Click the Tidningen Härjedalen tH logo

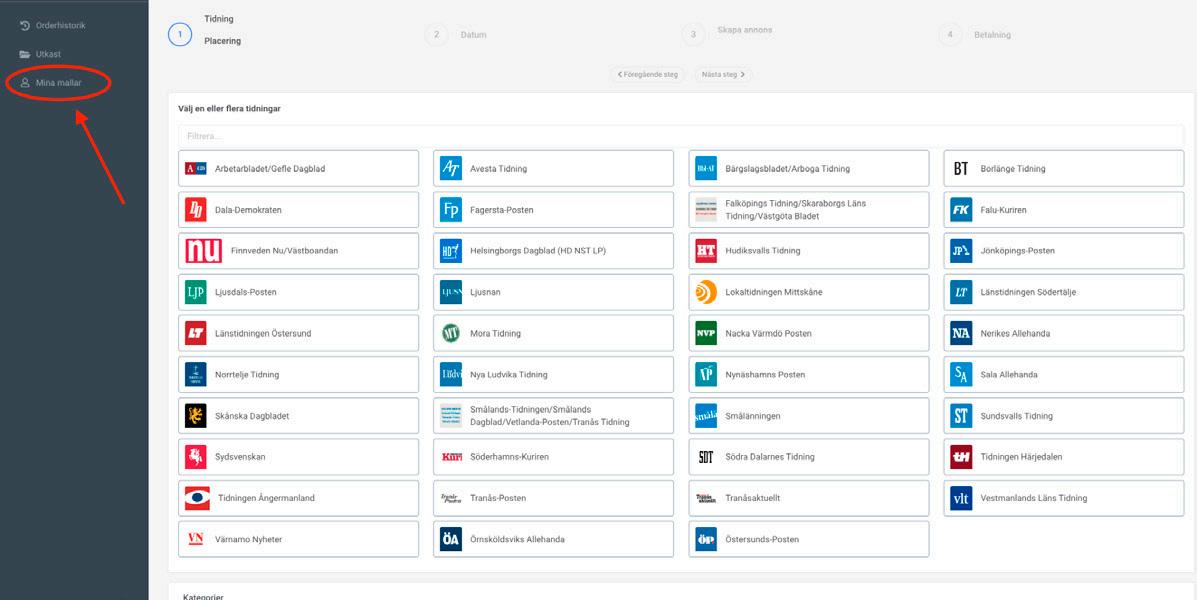(961, 457)
